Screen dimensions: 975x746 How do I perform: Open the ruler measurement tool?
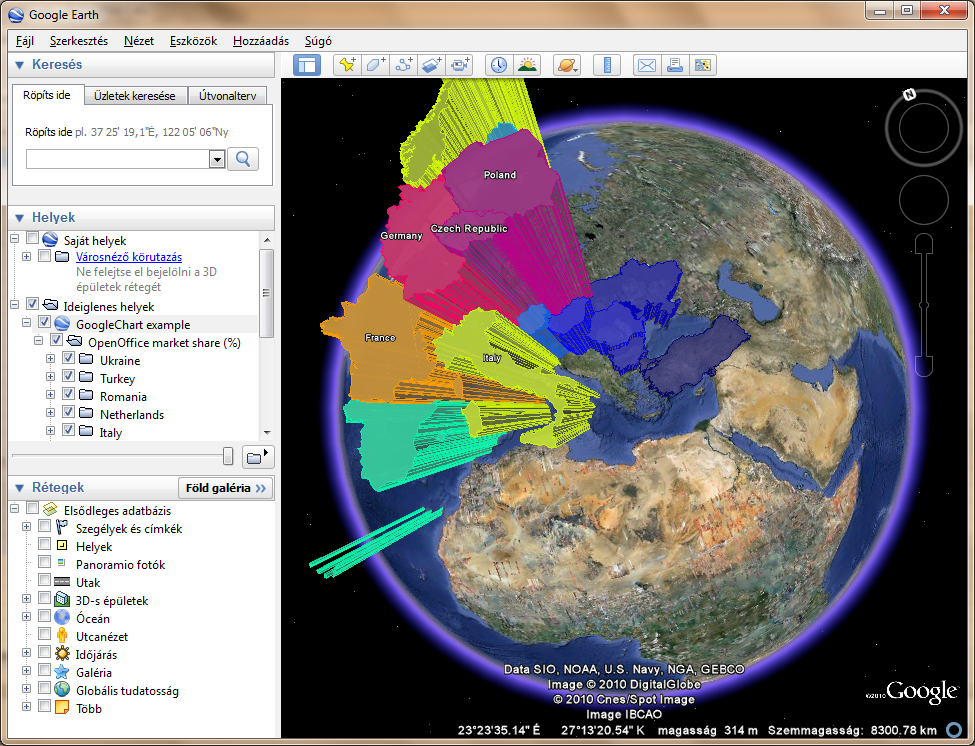(x=607, y=65)
